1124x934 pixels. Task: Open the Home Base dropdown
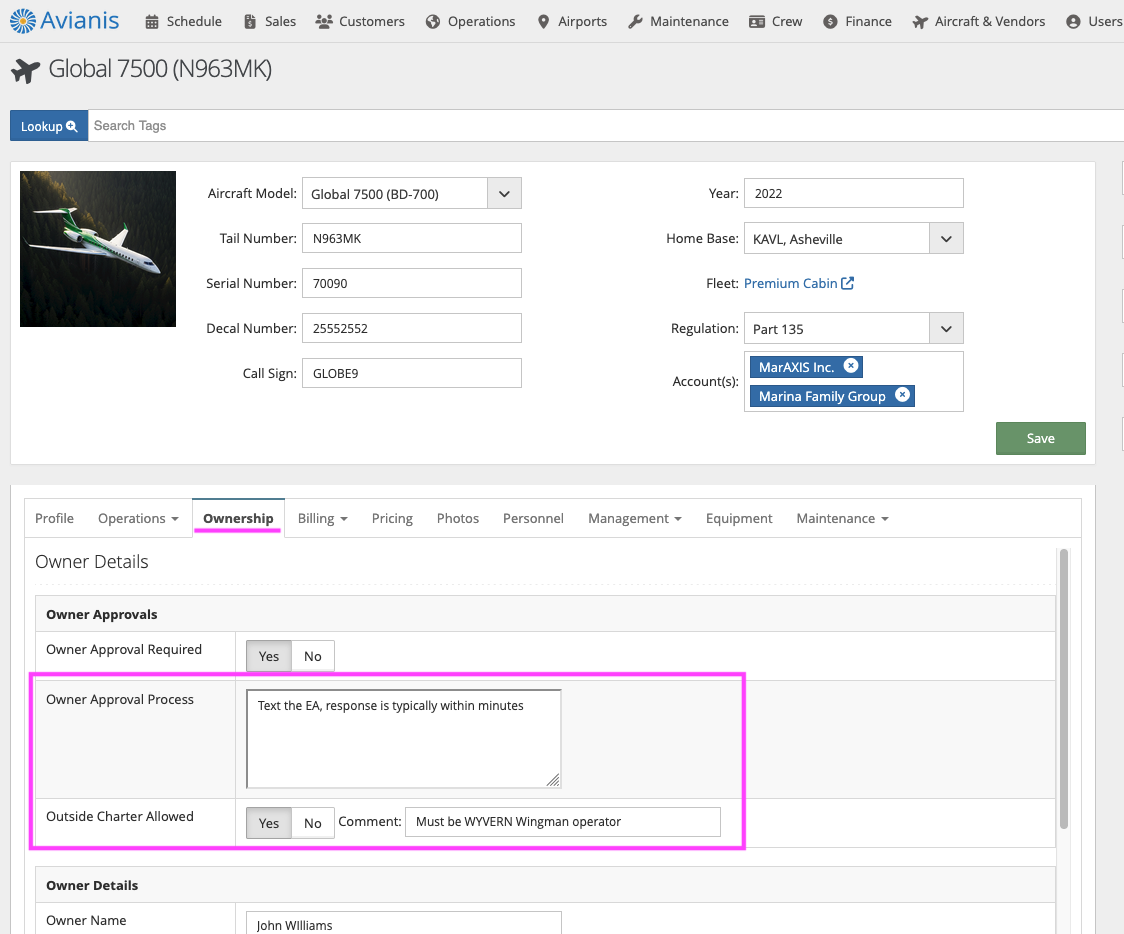point(946,239)
